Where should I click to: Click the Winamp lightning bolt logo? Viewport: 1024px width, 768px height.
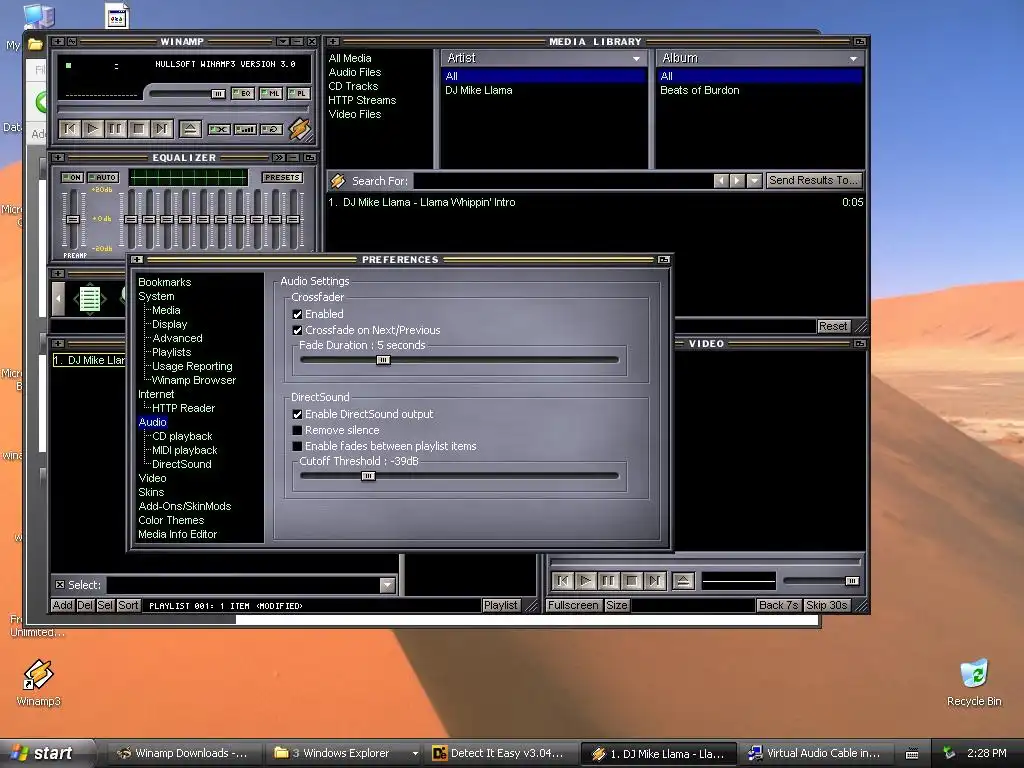(300, 128)
